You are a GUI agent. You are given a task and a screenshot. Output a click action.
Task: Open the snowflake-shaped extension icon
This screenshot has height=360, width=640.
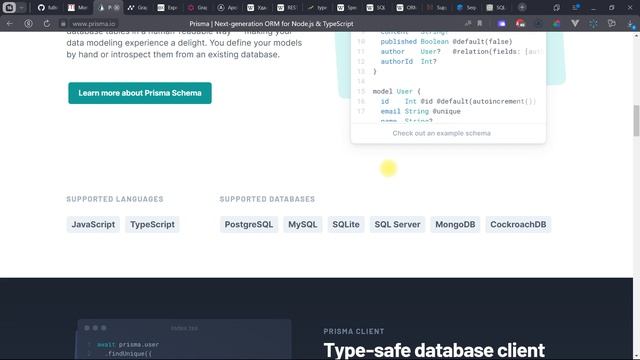click(x=593, y=24)
